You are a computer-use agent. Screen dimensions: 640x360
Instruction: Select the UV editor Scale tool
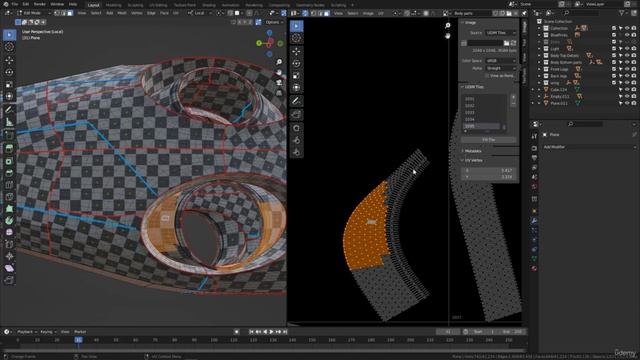pos(297,76)
